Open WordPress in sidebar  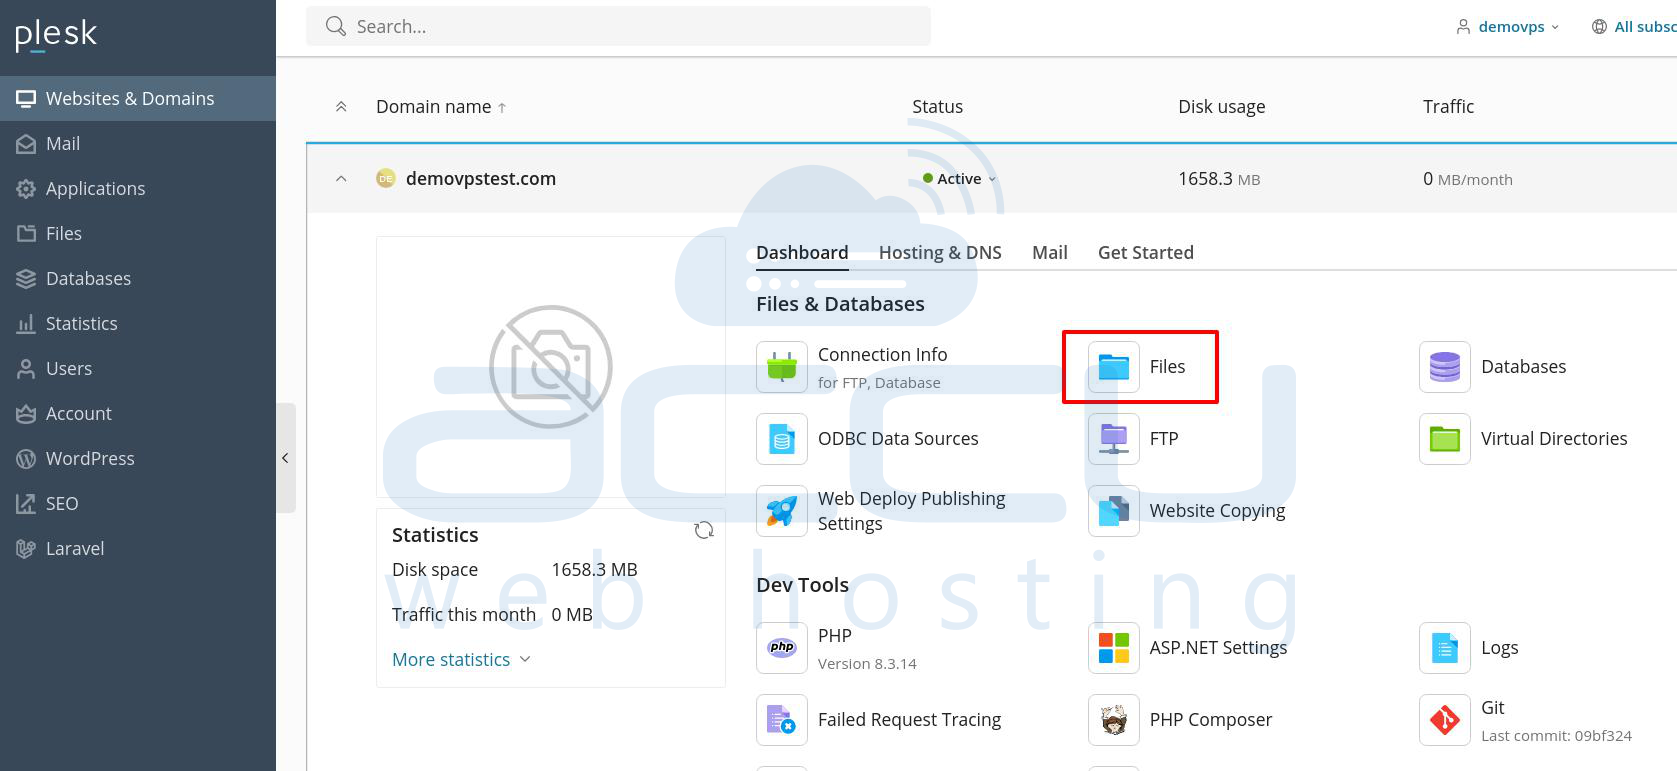click(x=138, y=458)
